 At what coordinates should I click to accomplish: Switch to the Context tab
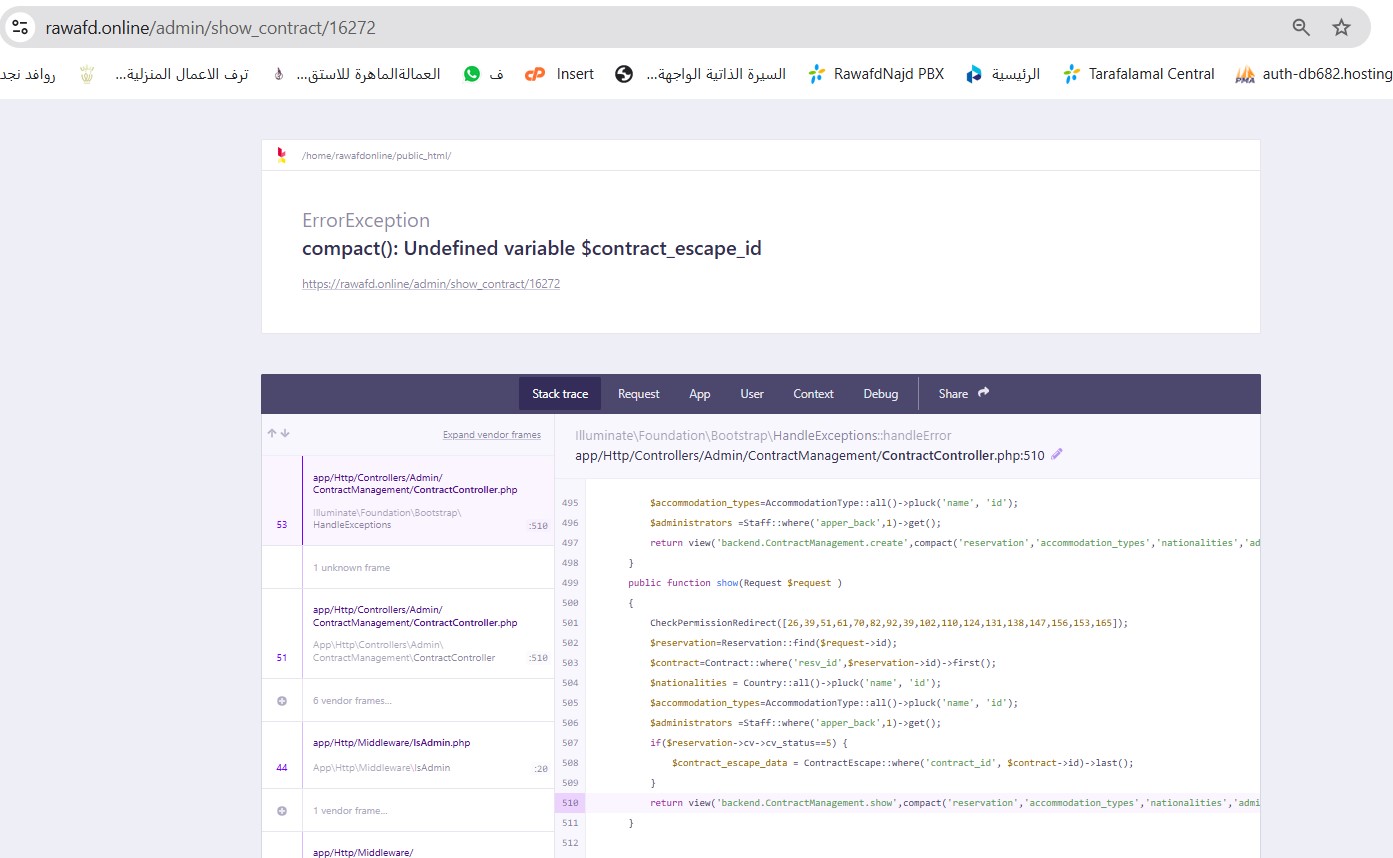click(813, 394)
